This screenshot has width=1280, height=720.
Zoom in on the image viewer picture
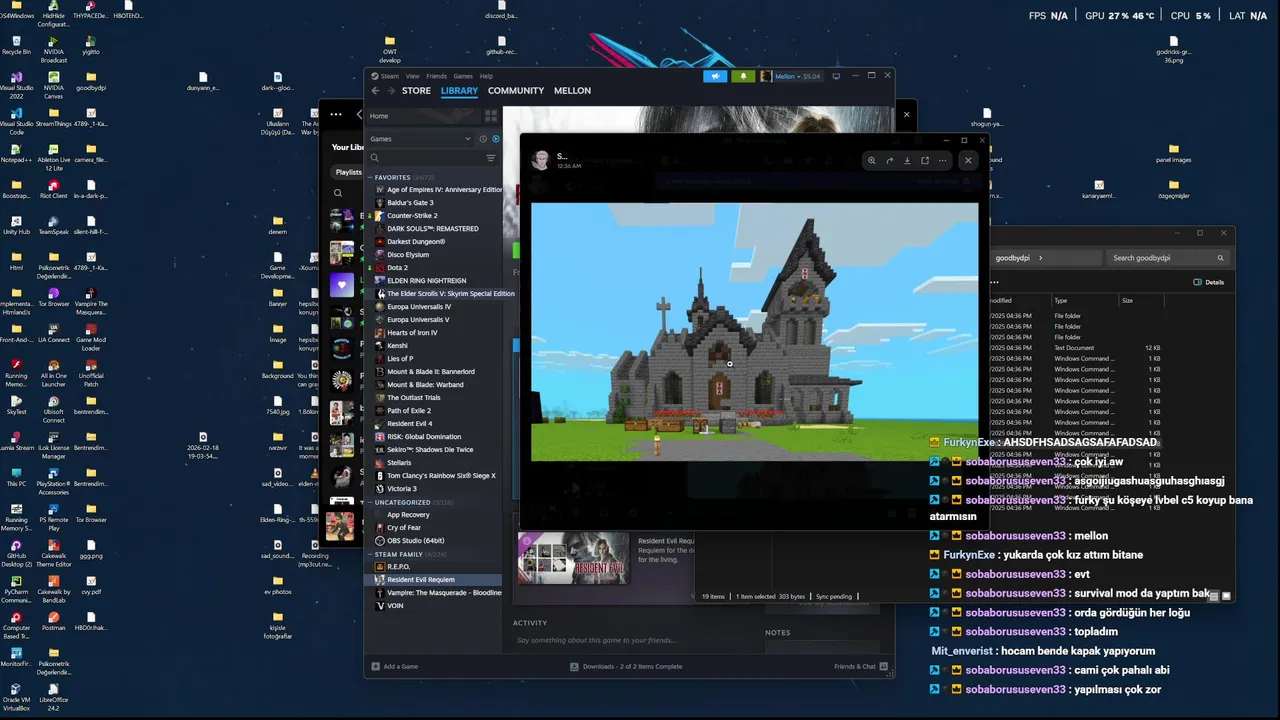click(872, 160)
